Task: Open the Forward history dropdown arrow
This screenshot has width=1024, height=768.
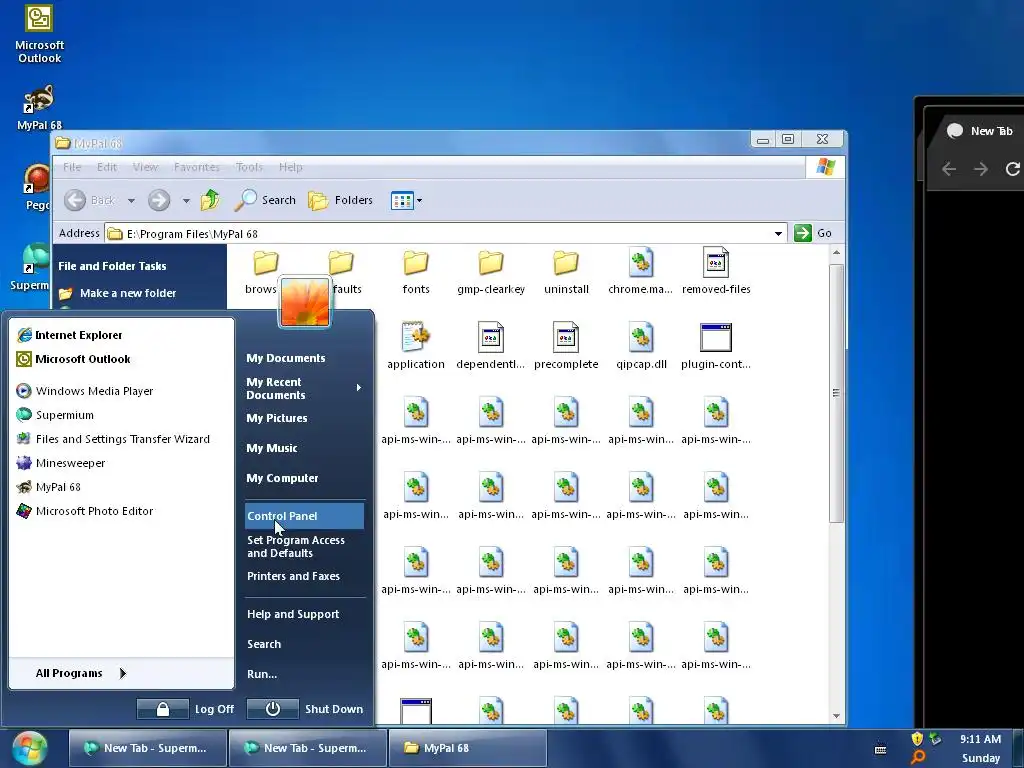Action: [186, 200]
